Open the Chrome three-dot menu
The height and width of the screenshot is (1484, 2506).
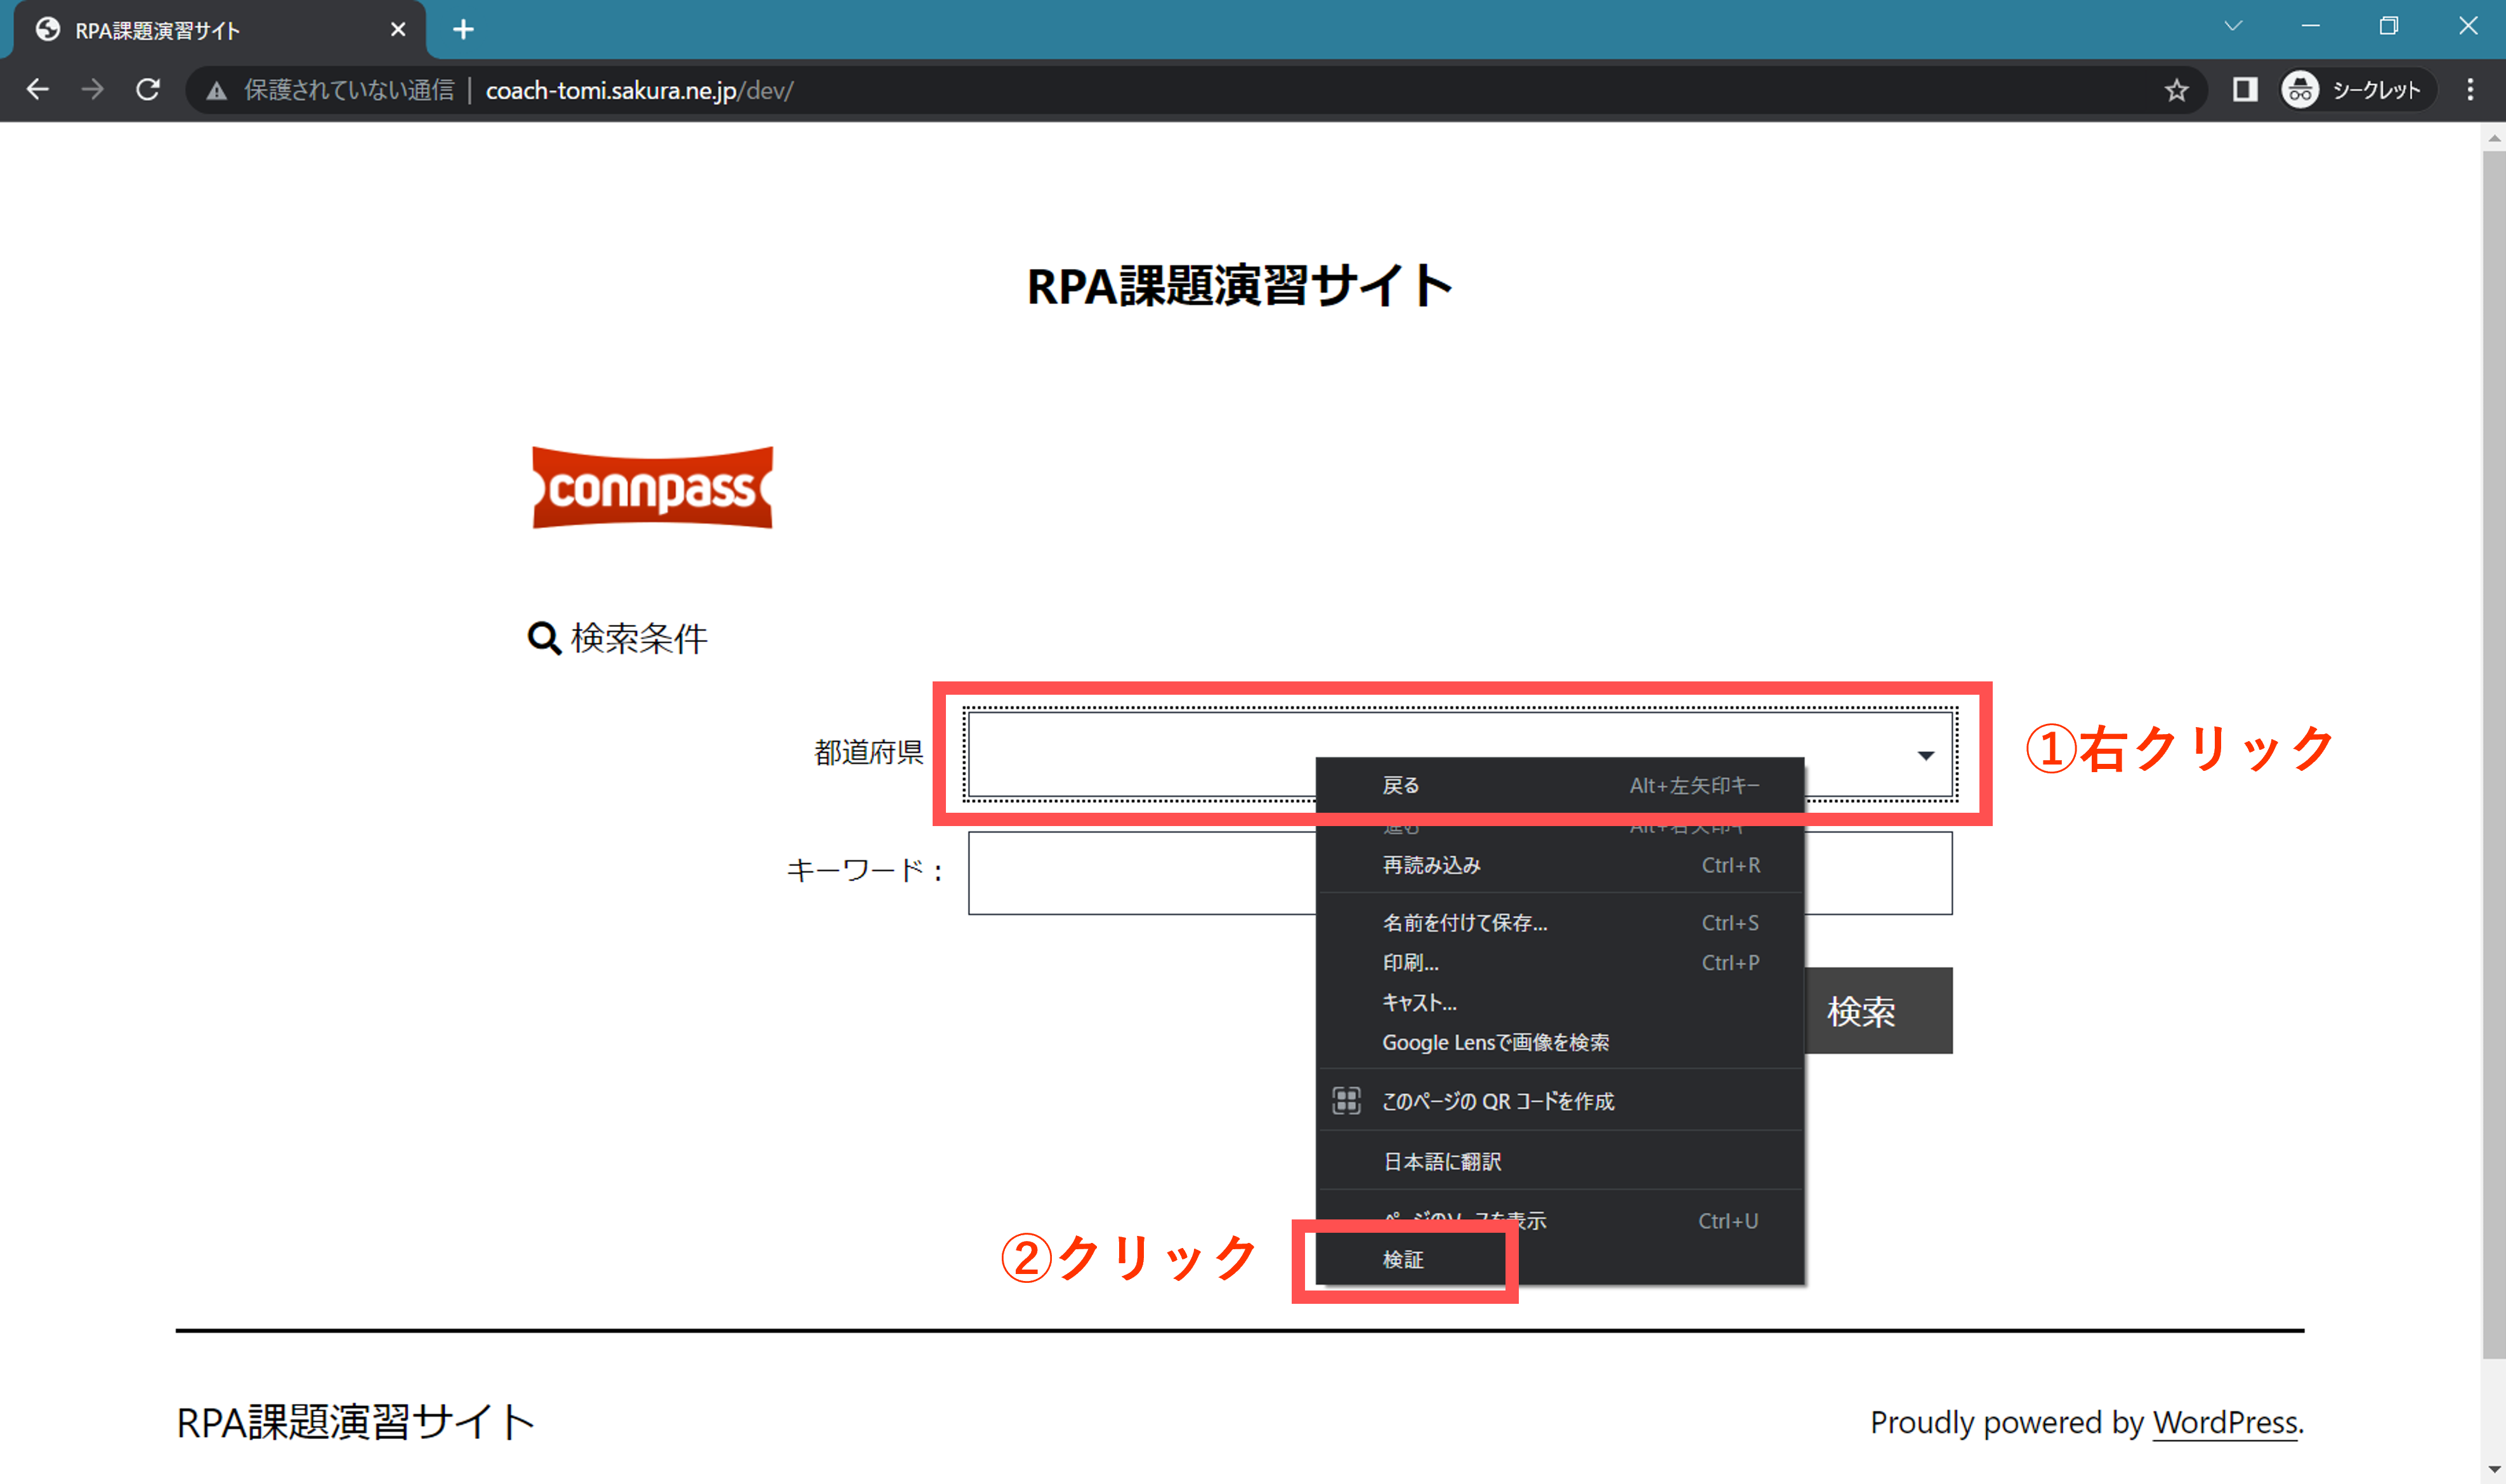tap(2470, 90)
